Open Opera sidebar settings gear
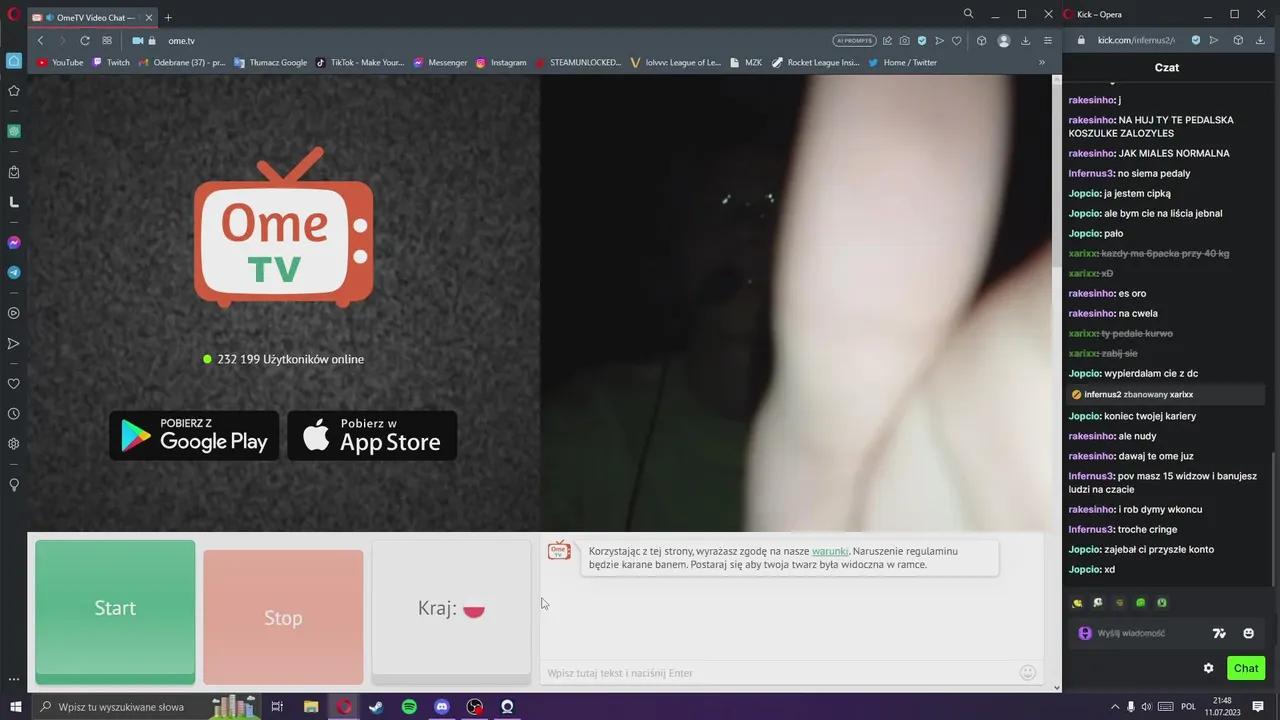 (14, 444)
